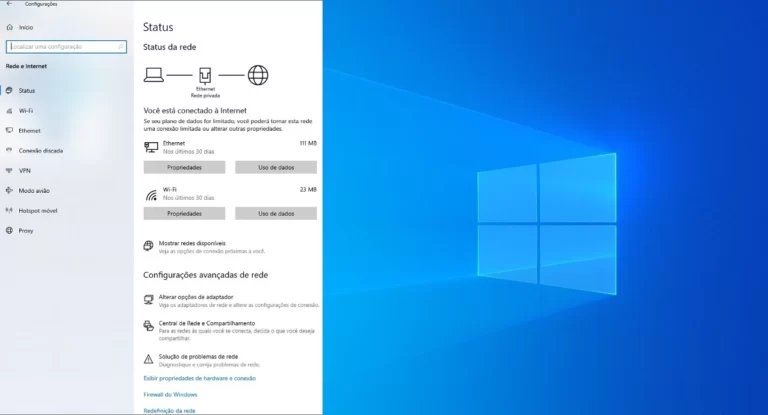
Task: Click the Status da rede heading
Action: point(169,47)
